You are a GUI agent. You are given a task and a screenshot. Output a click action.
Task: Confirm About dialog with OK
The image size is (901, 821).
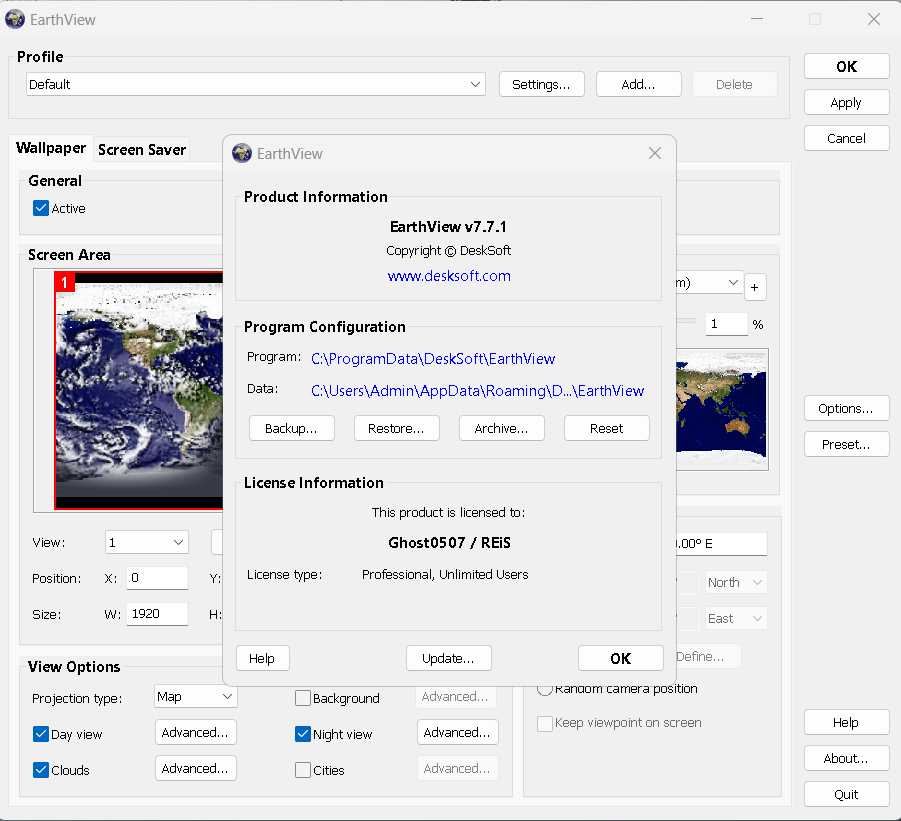click(621, 658)
